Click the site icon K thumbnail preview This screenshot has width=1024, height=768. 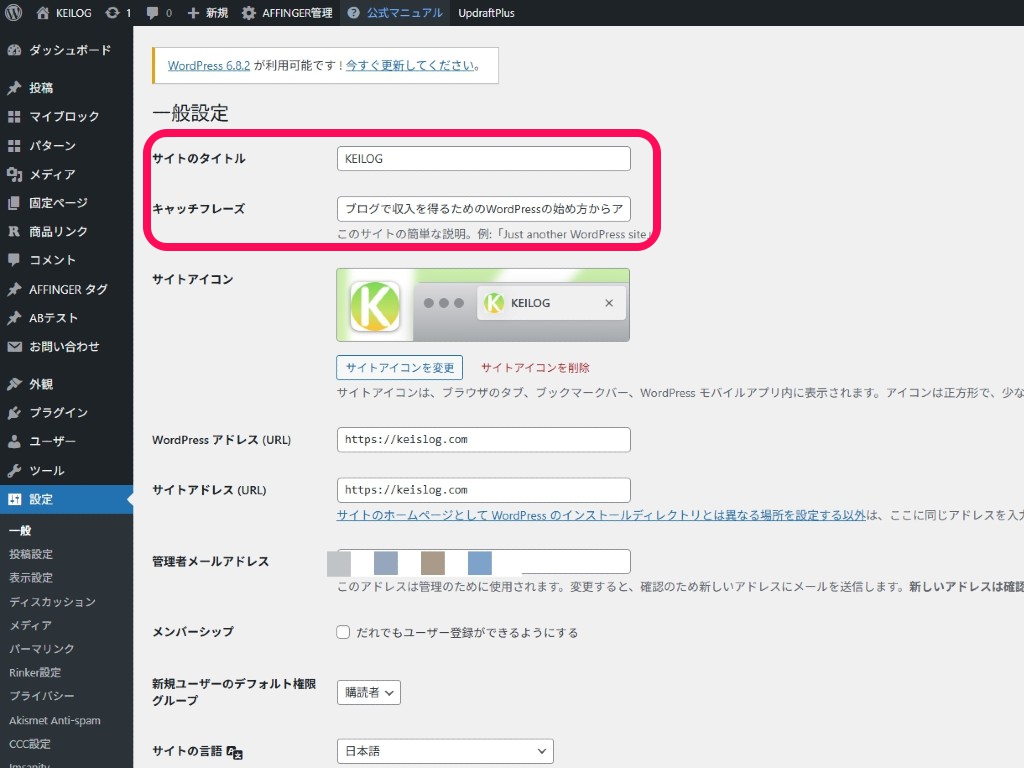click(375, 306)
